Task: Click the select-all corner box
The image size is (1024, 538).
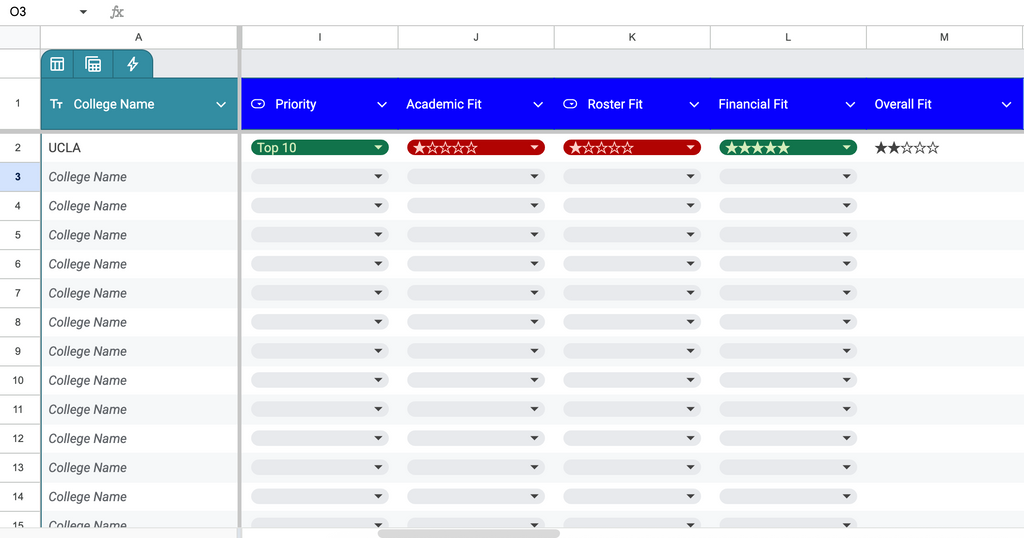Action: point(20,37)
